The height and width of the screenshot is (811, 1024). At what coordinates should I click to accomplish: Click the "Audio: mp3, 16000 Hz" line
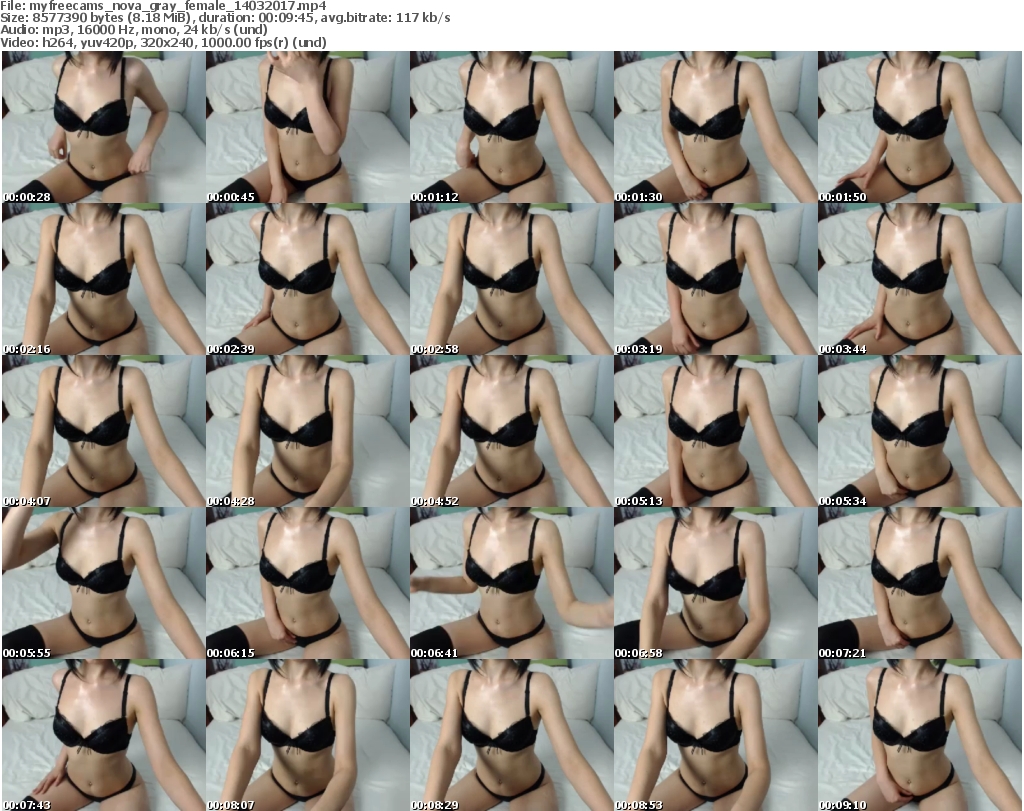coord(134,30)
